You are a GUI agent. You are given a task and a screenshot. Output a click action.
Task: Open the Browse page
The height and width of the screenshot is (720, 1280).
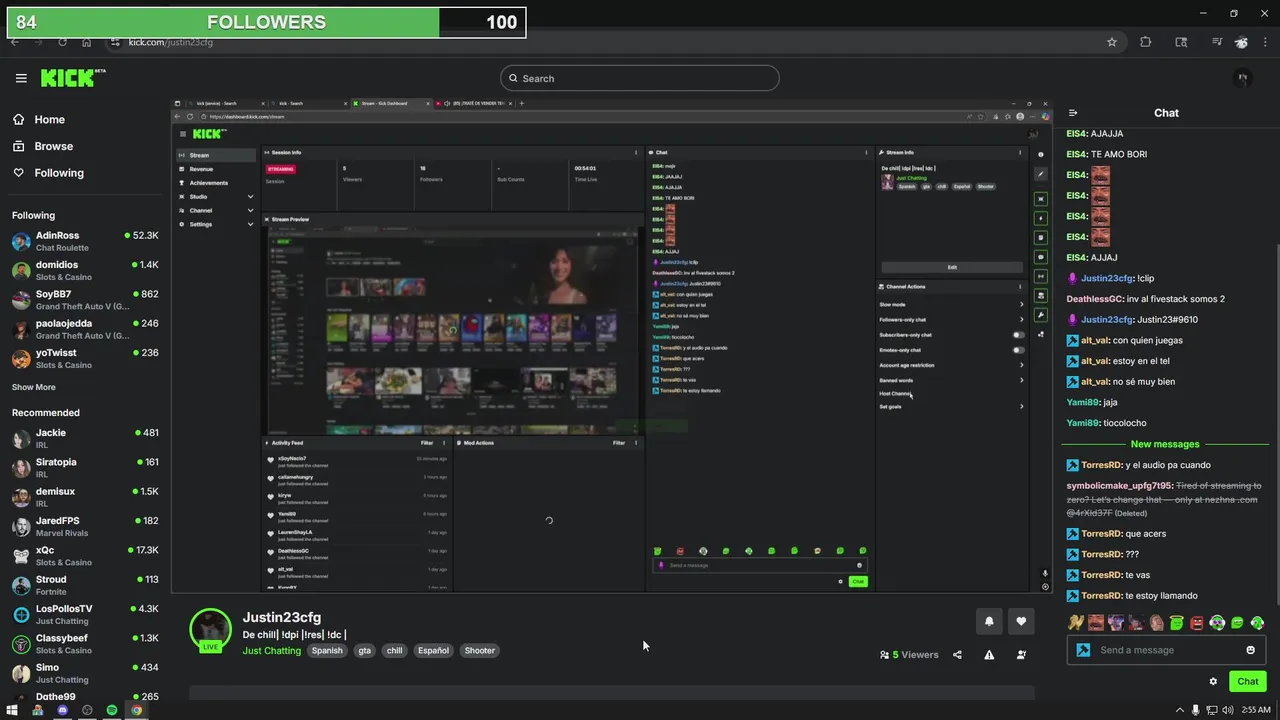[43, 146]
